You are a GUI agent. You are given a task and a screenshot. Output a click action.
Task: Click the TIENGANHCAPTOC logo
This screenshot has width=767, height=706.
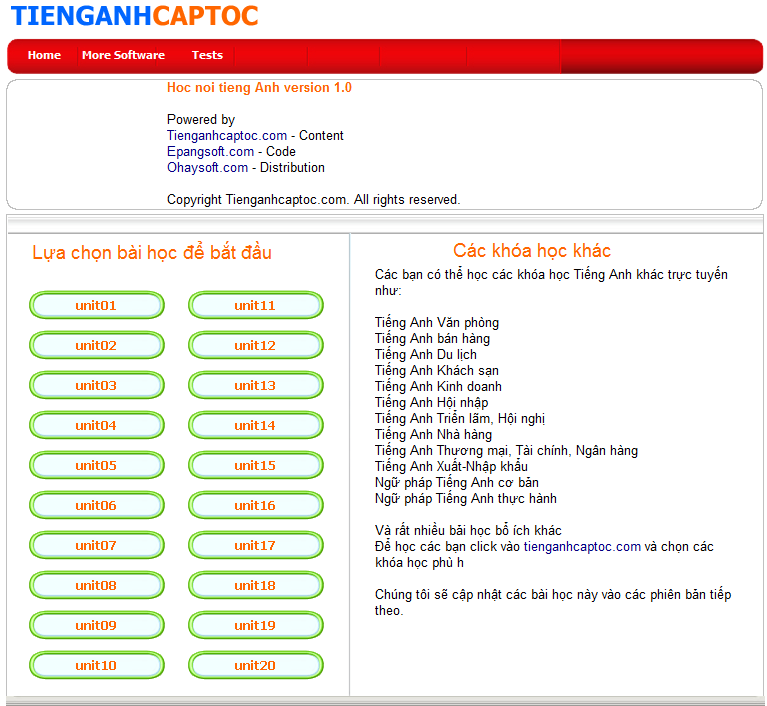(x=134, y=17)
